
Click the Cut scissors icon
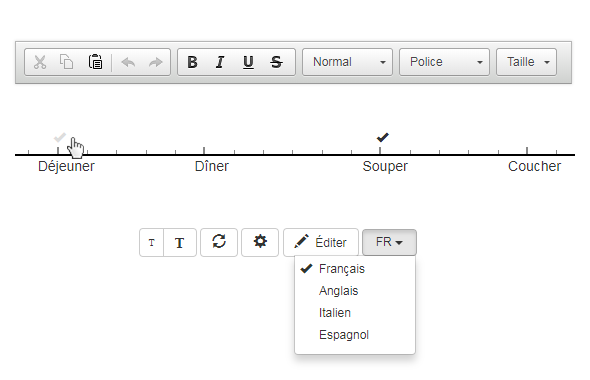click(40, 62)
